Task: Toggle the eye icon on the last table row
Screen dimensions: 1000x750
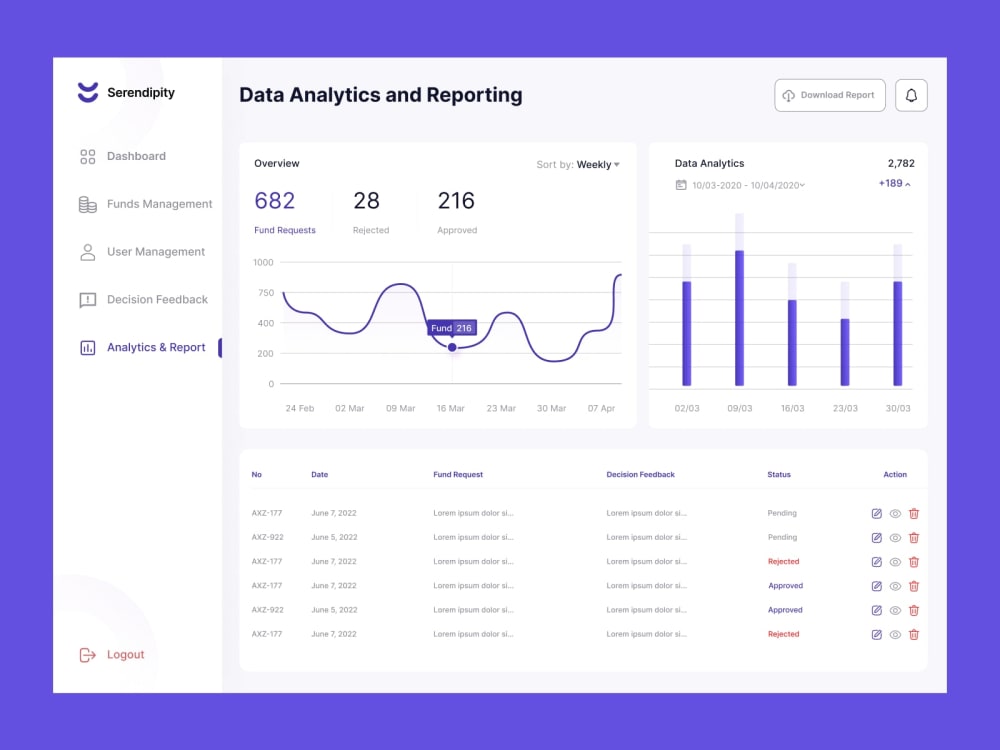Action: pyautogui.click(x=894, y=634)
